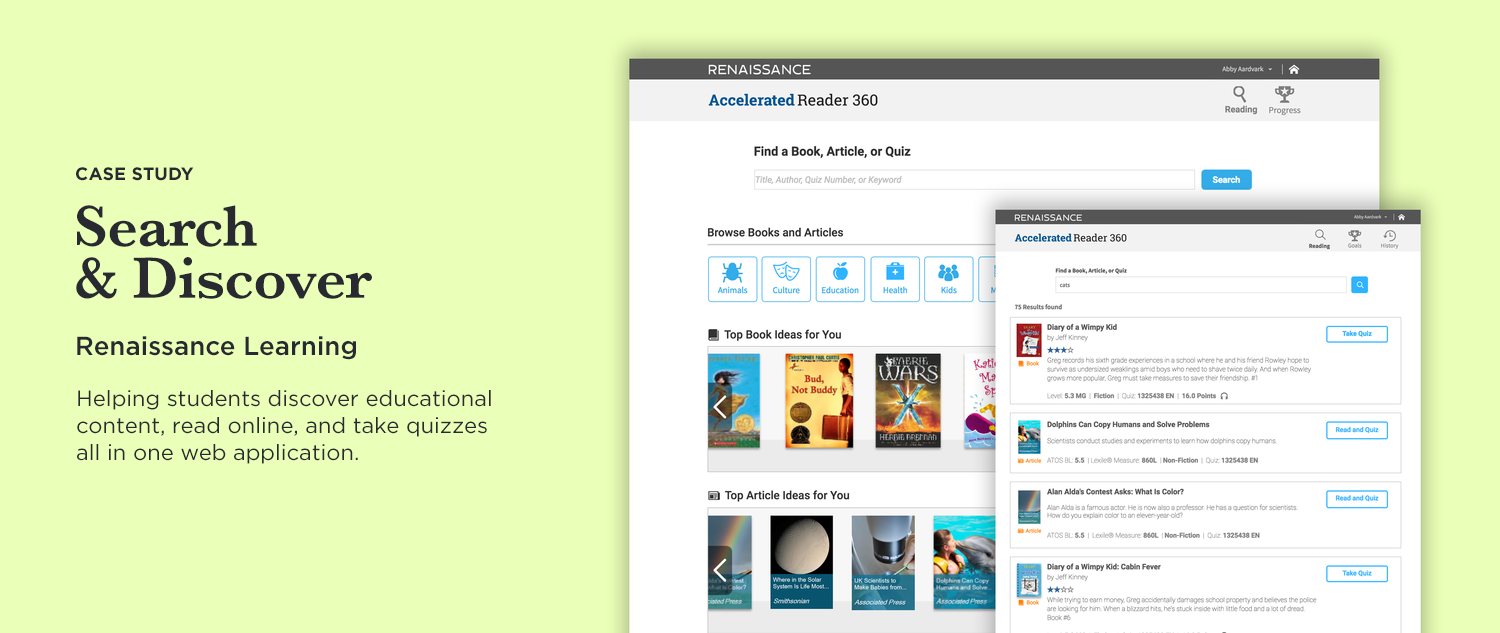Click 'Browse Books and Articles' heading
Image resolution: width=1500 pixels, height=633 pixels.
[775, 232]
